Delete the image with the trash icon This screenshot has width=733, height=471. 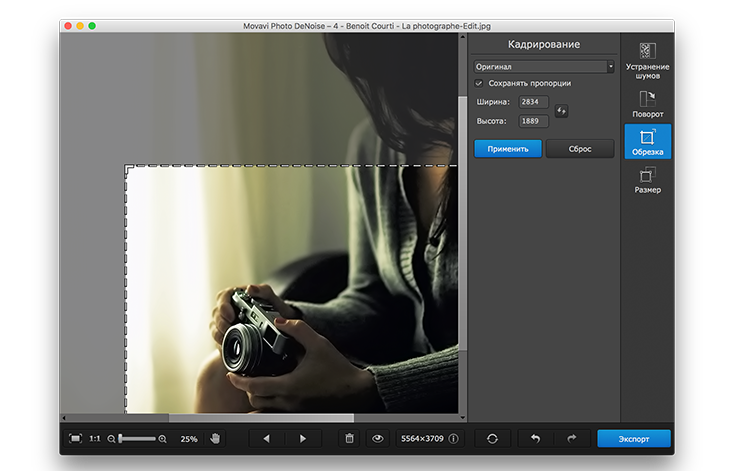coord(349,439)
